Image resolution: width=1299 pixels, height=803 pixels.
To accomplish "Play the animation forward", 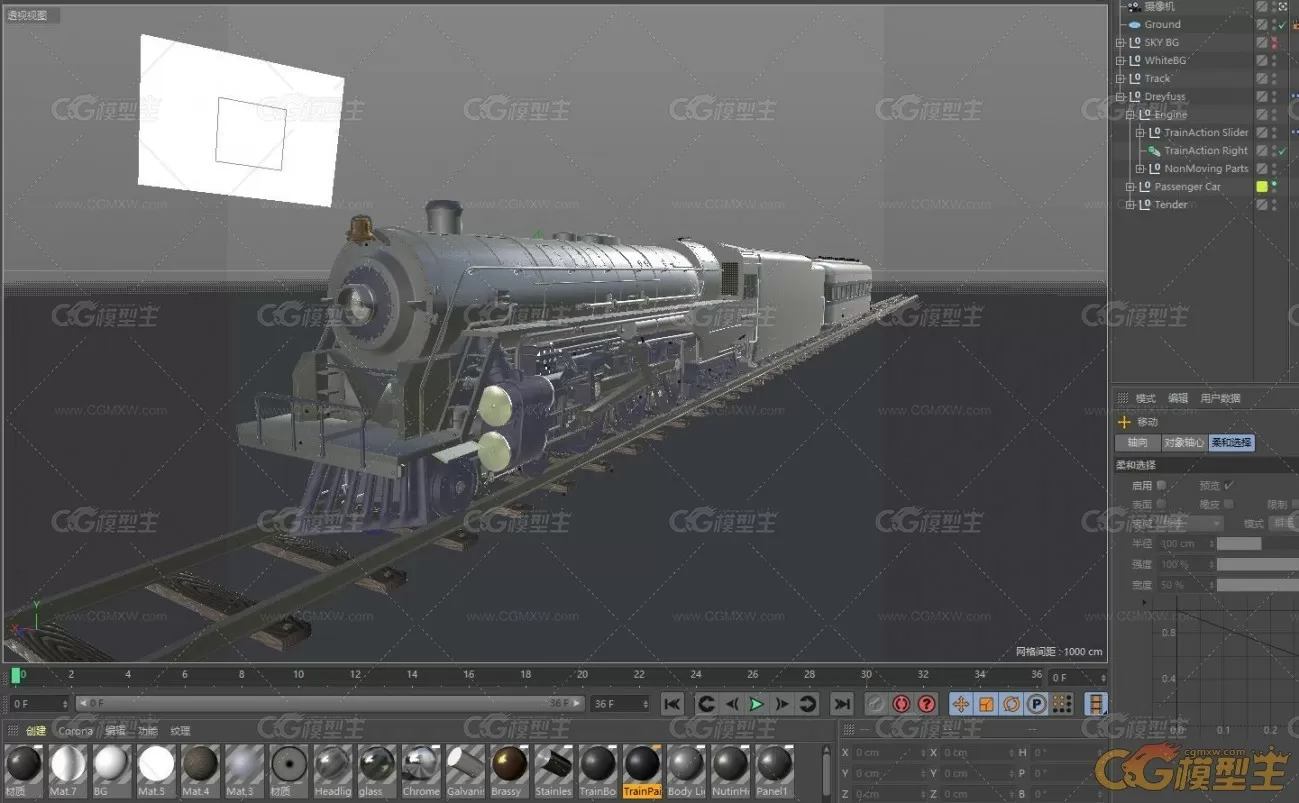I will click(757, 704).
